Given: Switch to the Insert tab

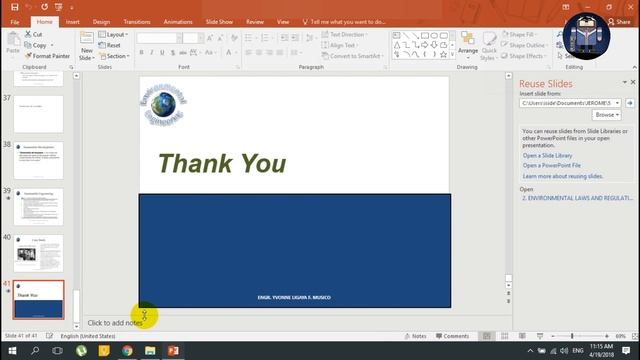Looking at the screenshot, I should (x=73, y=22).
